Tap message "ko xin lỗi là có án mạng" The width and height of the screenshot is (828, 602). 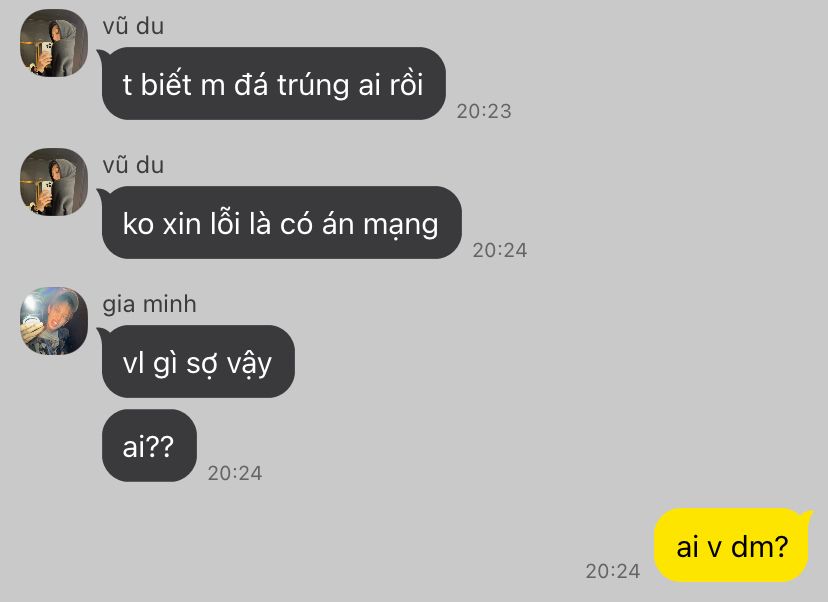pos(281,222)
